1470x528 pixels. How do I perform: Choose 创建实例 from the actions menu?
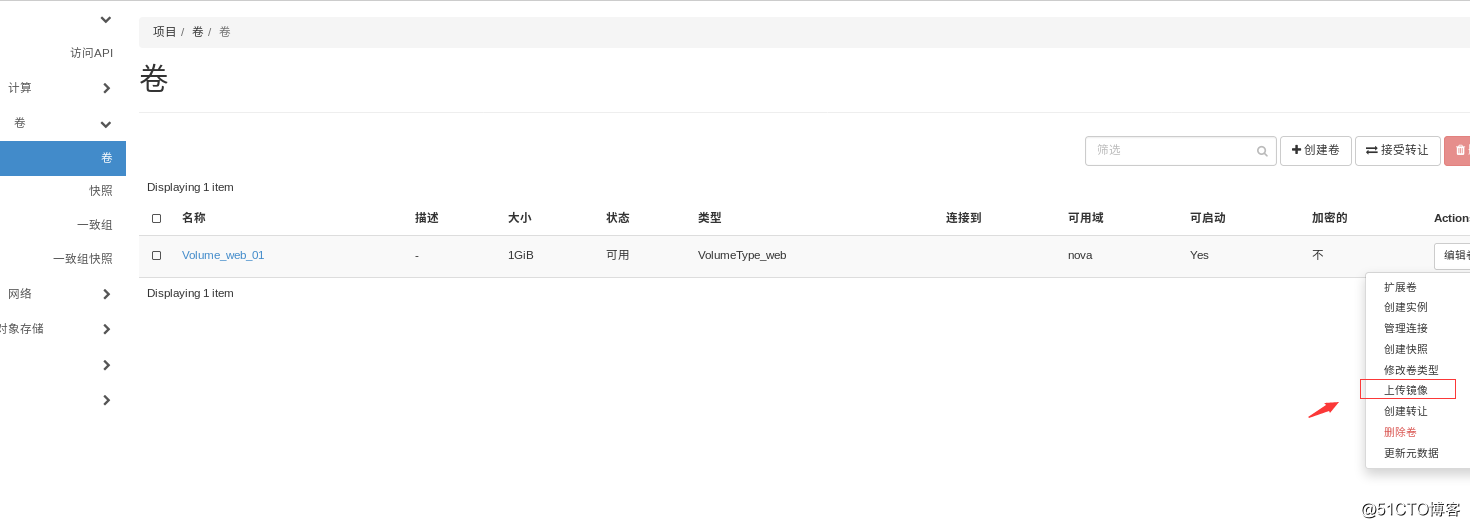click(x=1406, y=307)
